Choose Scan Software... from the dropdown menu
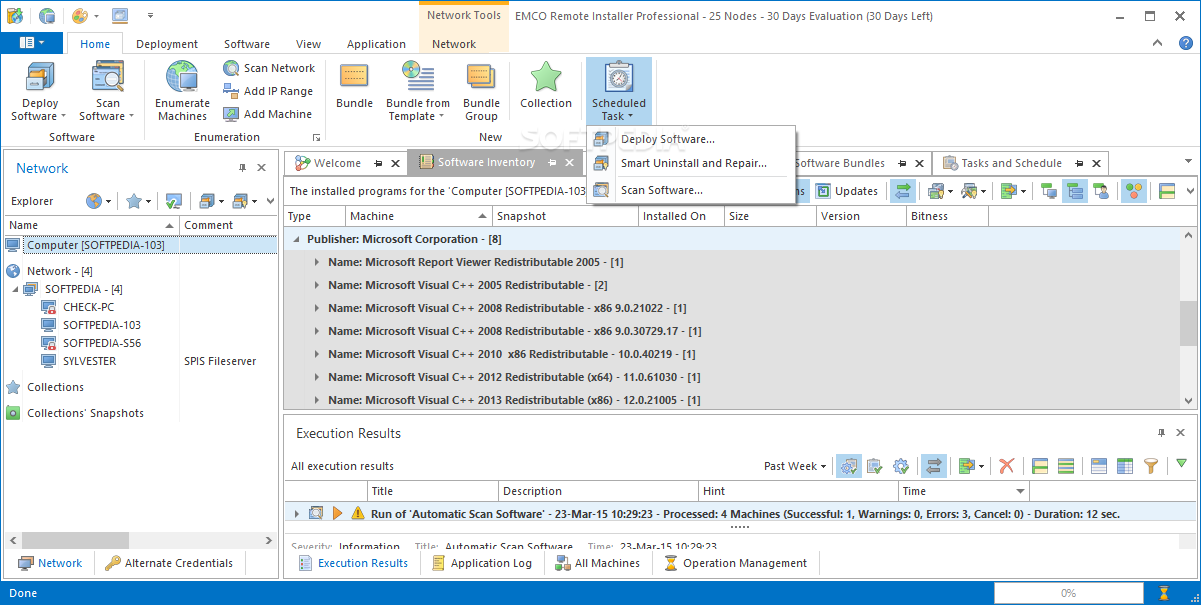This screenshot has height=605, width=1201. pyautogui.click(x=692, y=190)
